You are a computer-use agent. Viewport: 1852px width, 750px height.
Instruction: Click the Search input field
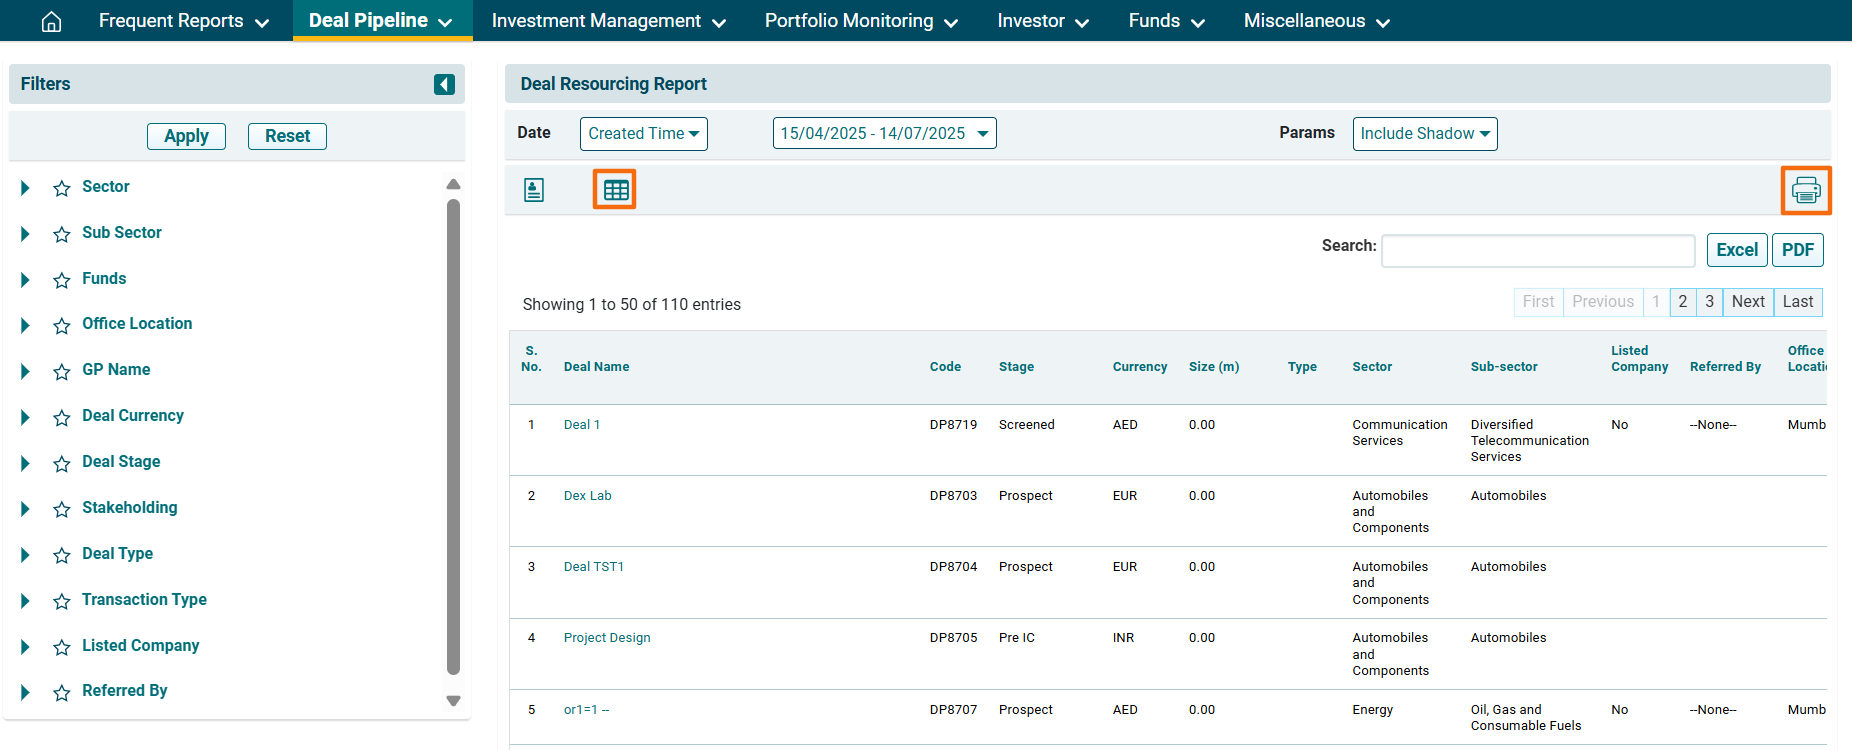pyautogui.click(x=1537, y=251)
